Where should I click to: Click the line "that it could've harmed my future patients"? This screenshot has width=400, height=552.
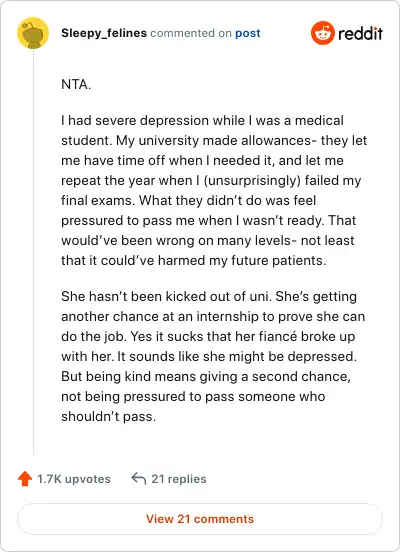point(194,261)
